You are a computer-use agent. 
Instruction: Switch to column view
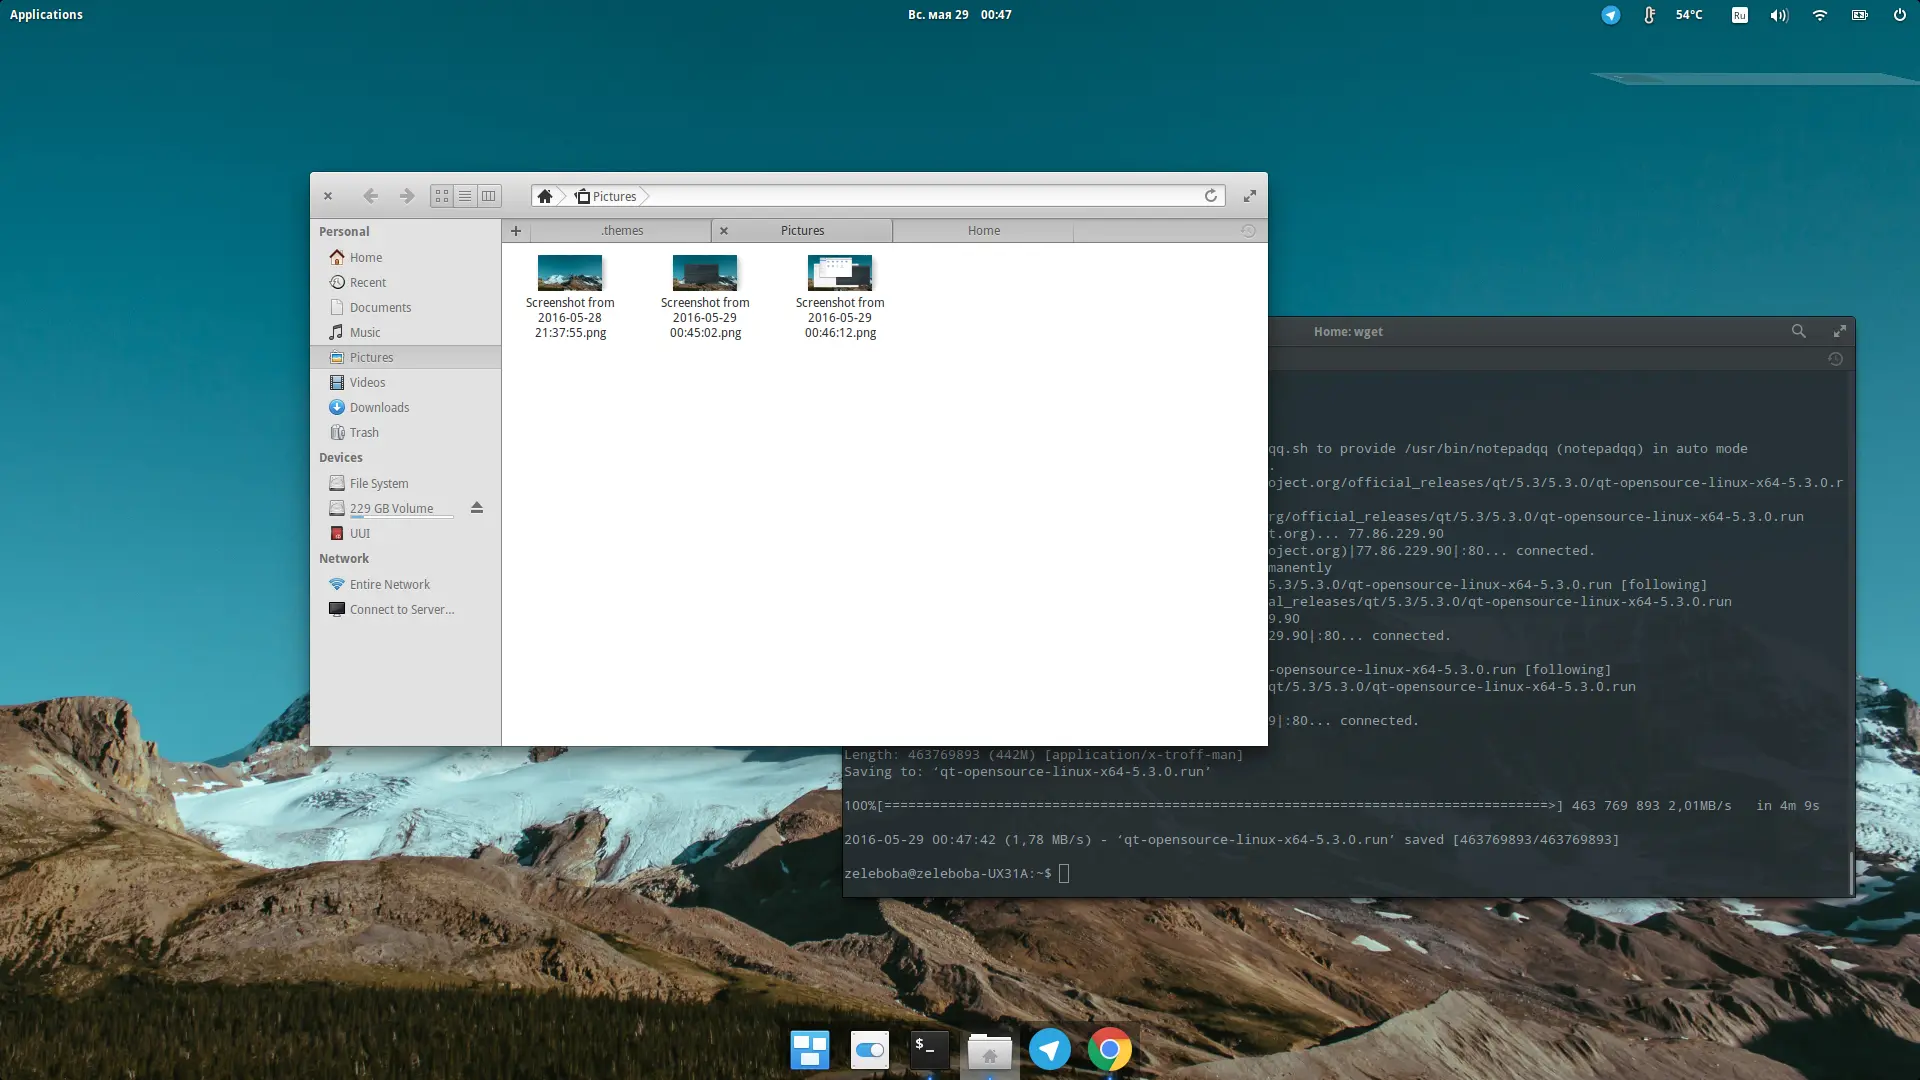[488, 196]
